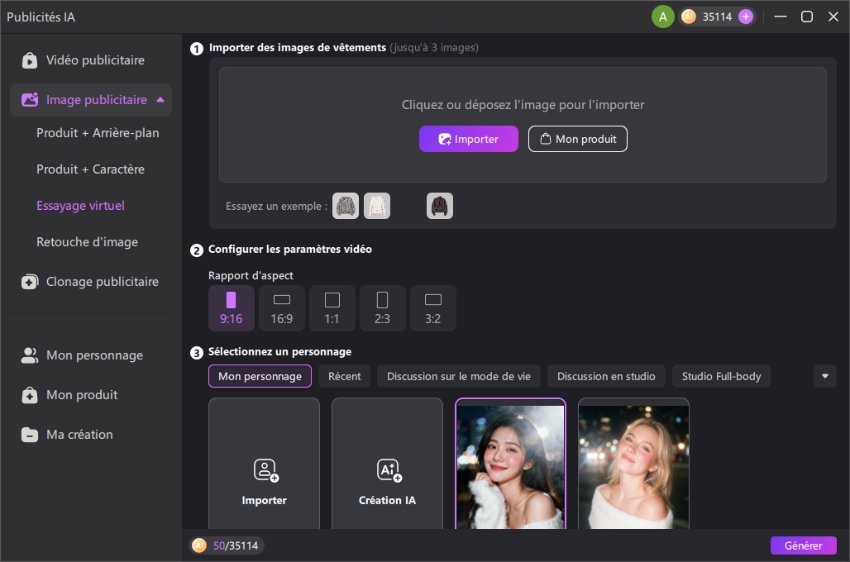Select the 2:3 aspect ratio

[382, 308]
